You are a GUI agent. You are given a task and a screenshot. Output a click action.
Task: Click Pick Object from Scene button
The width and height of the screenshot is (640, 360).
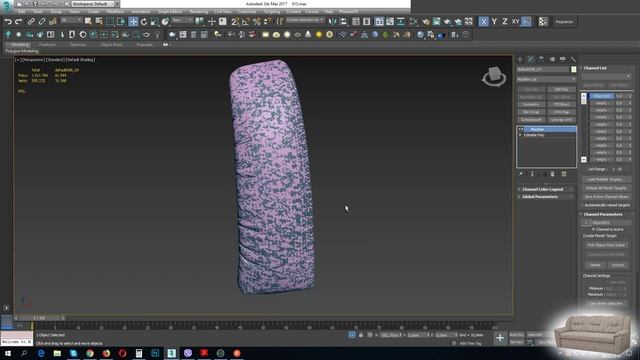[x=606, y=245]
